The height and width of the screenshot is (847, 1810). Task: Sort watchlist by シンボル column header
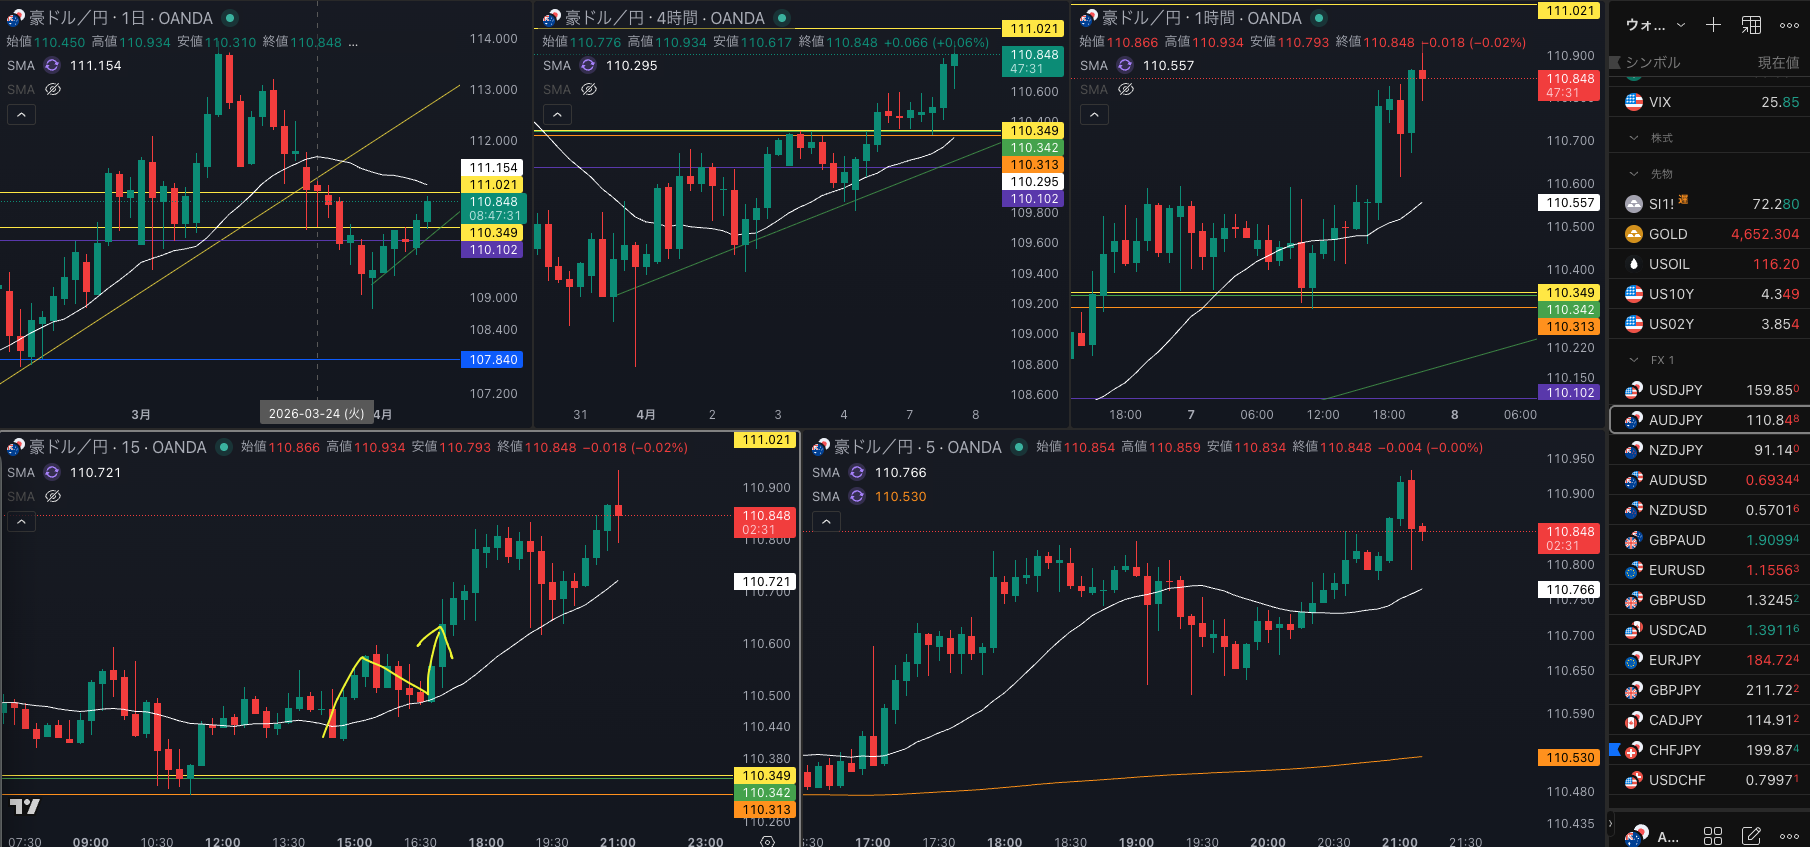pyautogui.click(x=1652, y=62)
